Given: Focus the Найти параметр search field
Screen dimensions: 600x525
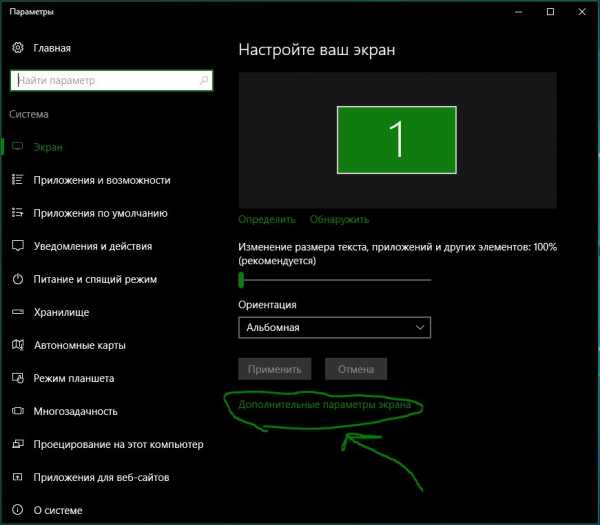Looking at the screenshot, I should coord(111,80).
